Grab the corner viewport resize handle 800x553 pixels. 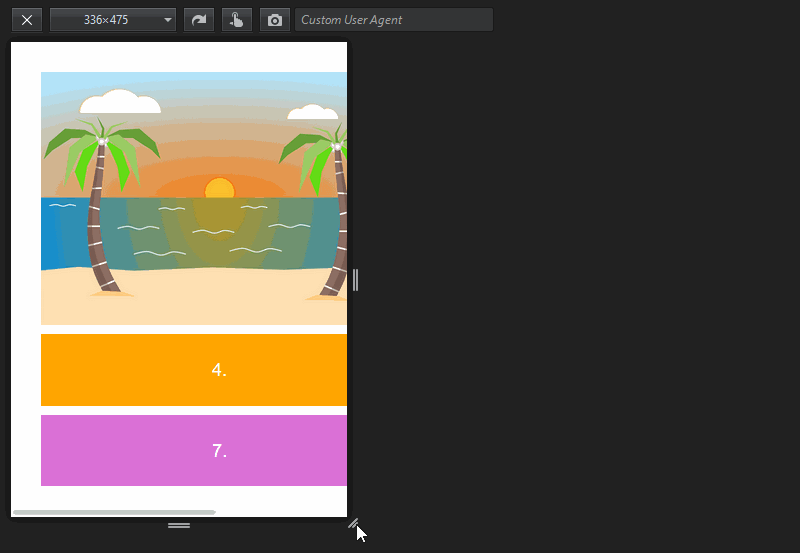(x=353, y=523)
